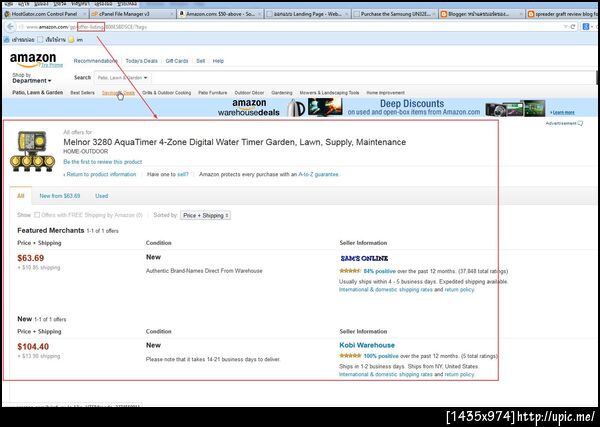
Task: Open the 'im' bookmarks folder
Action: pos(75,39)
